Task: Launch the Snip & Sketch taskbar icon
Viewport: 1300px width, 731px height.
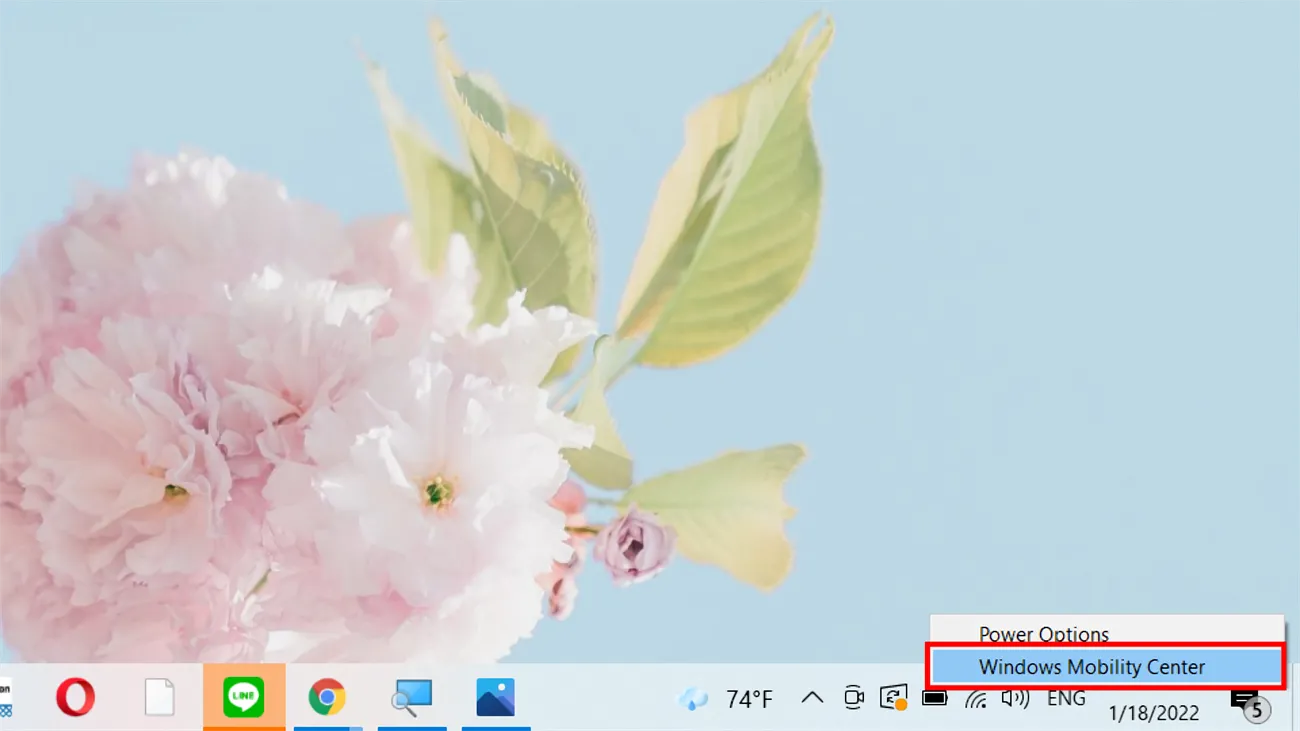Action: click(x=413, y=698)
